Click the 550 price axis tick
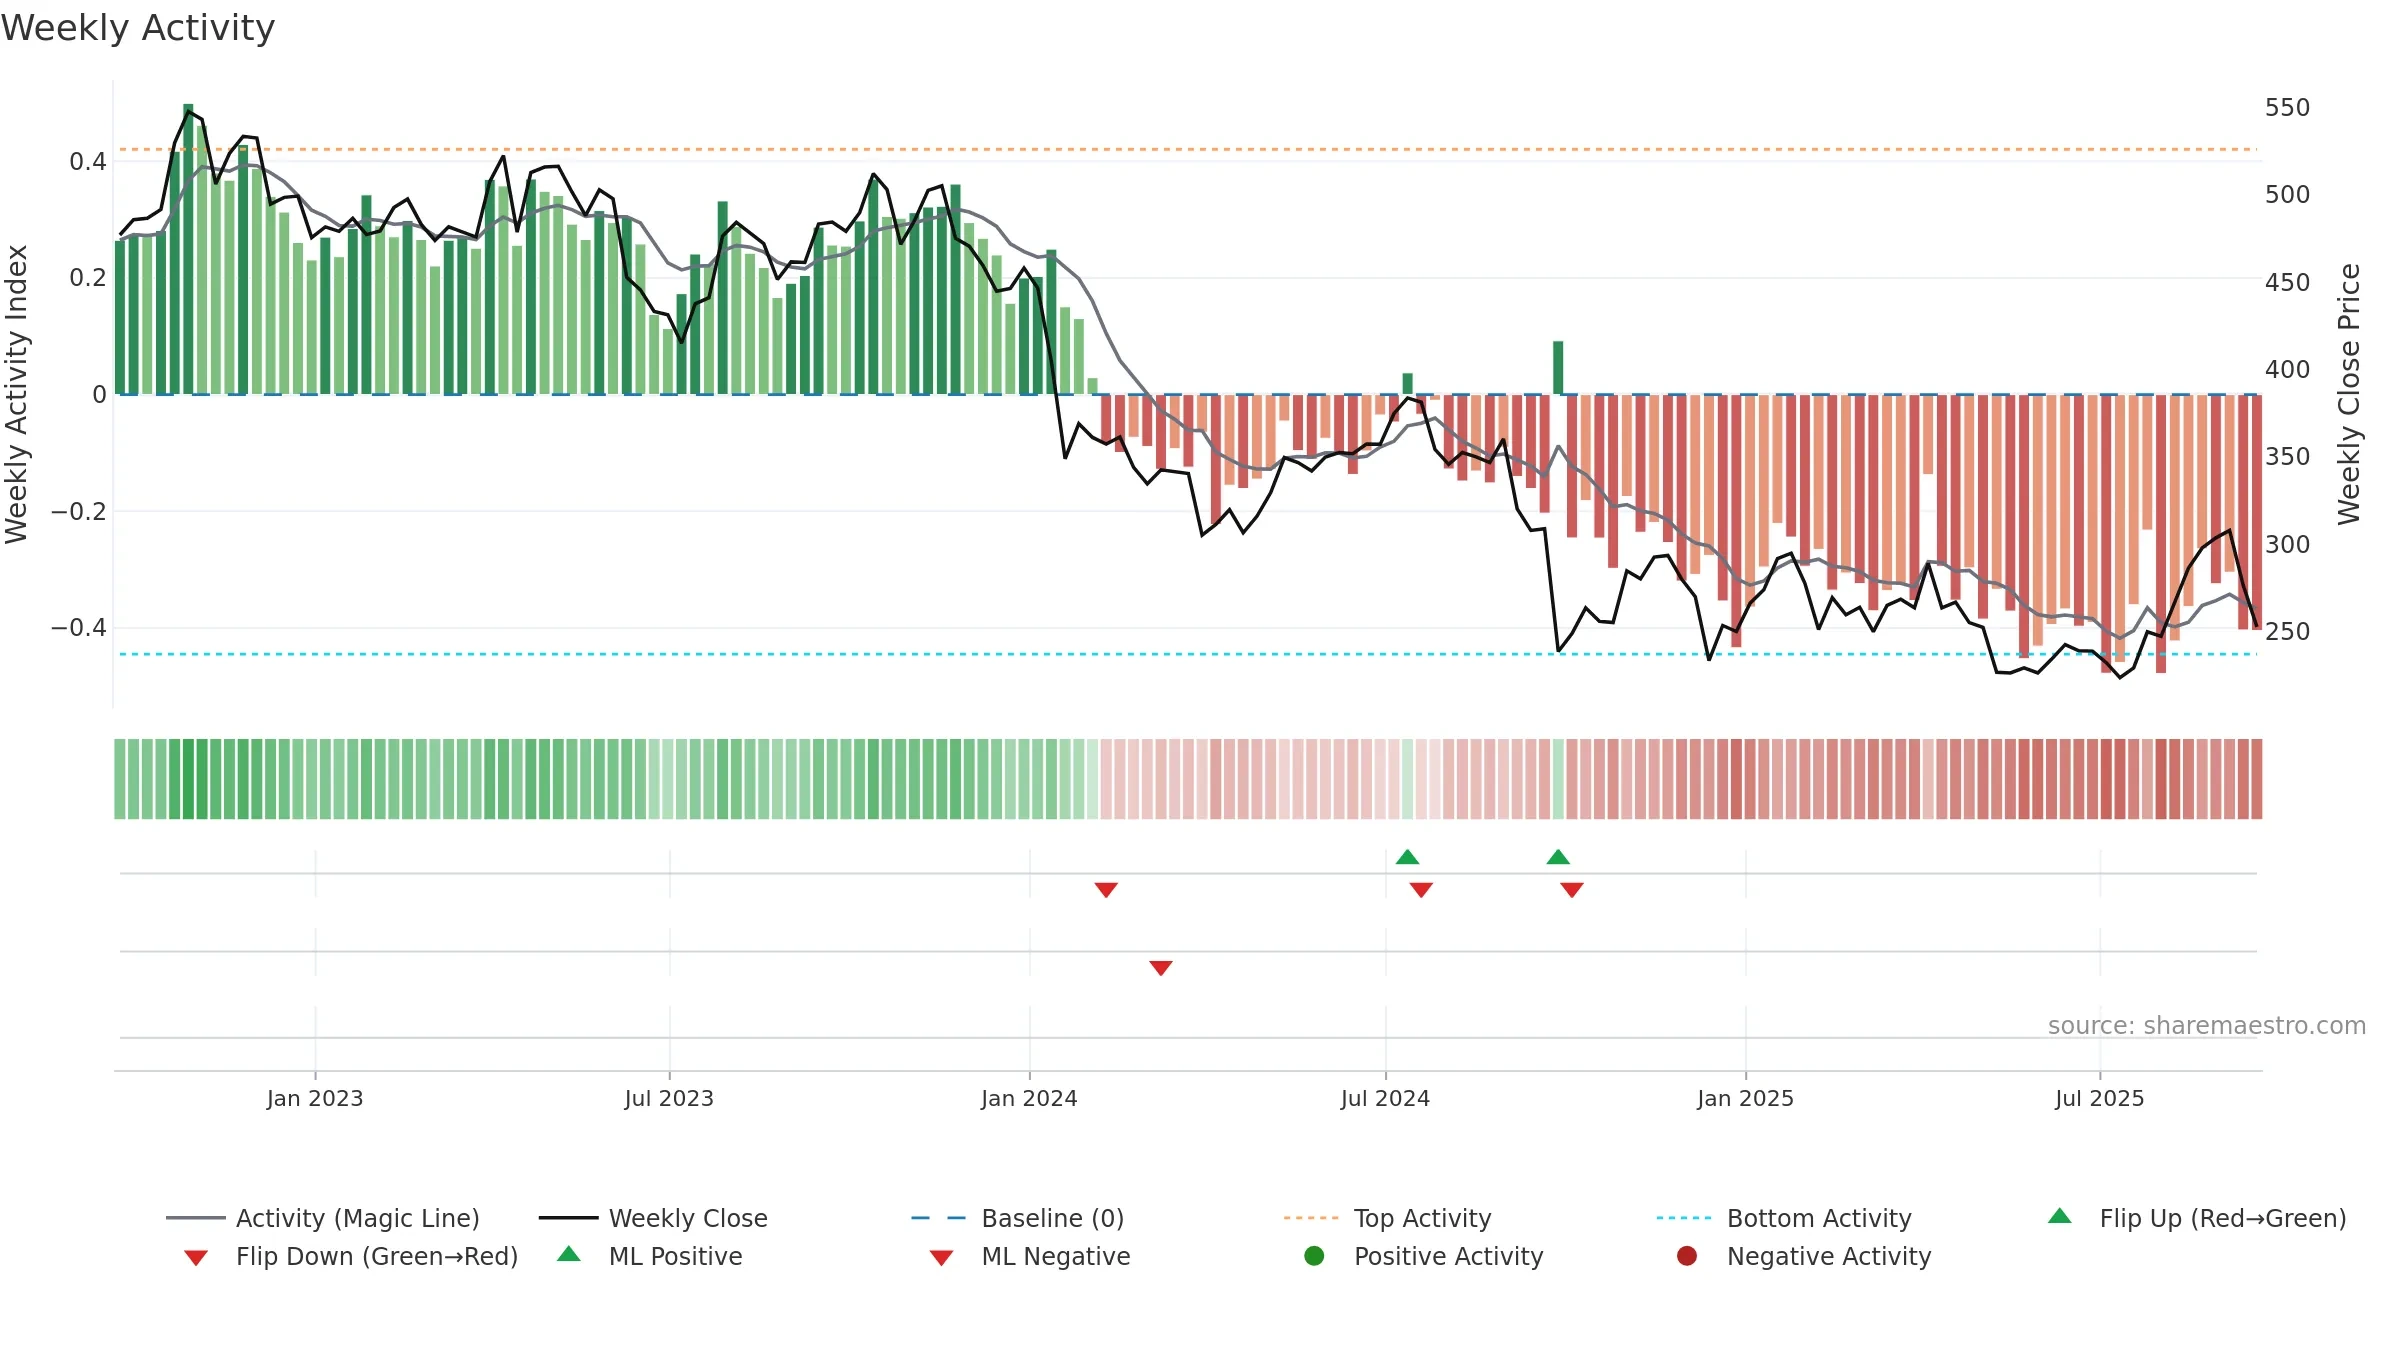The image size is (2400, 1350). [2287, 107]
